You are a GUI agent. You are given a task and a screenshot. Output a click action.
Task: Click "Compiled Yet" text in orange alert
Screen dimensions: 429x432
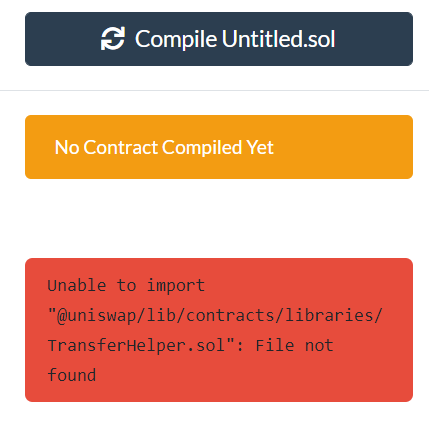(x=218, y=147)
